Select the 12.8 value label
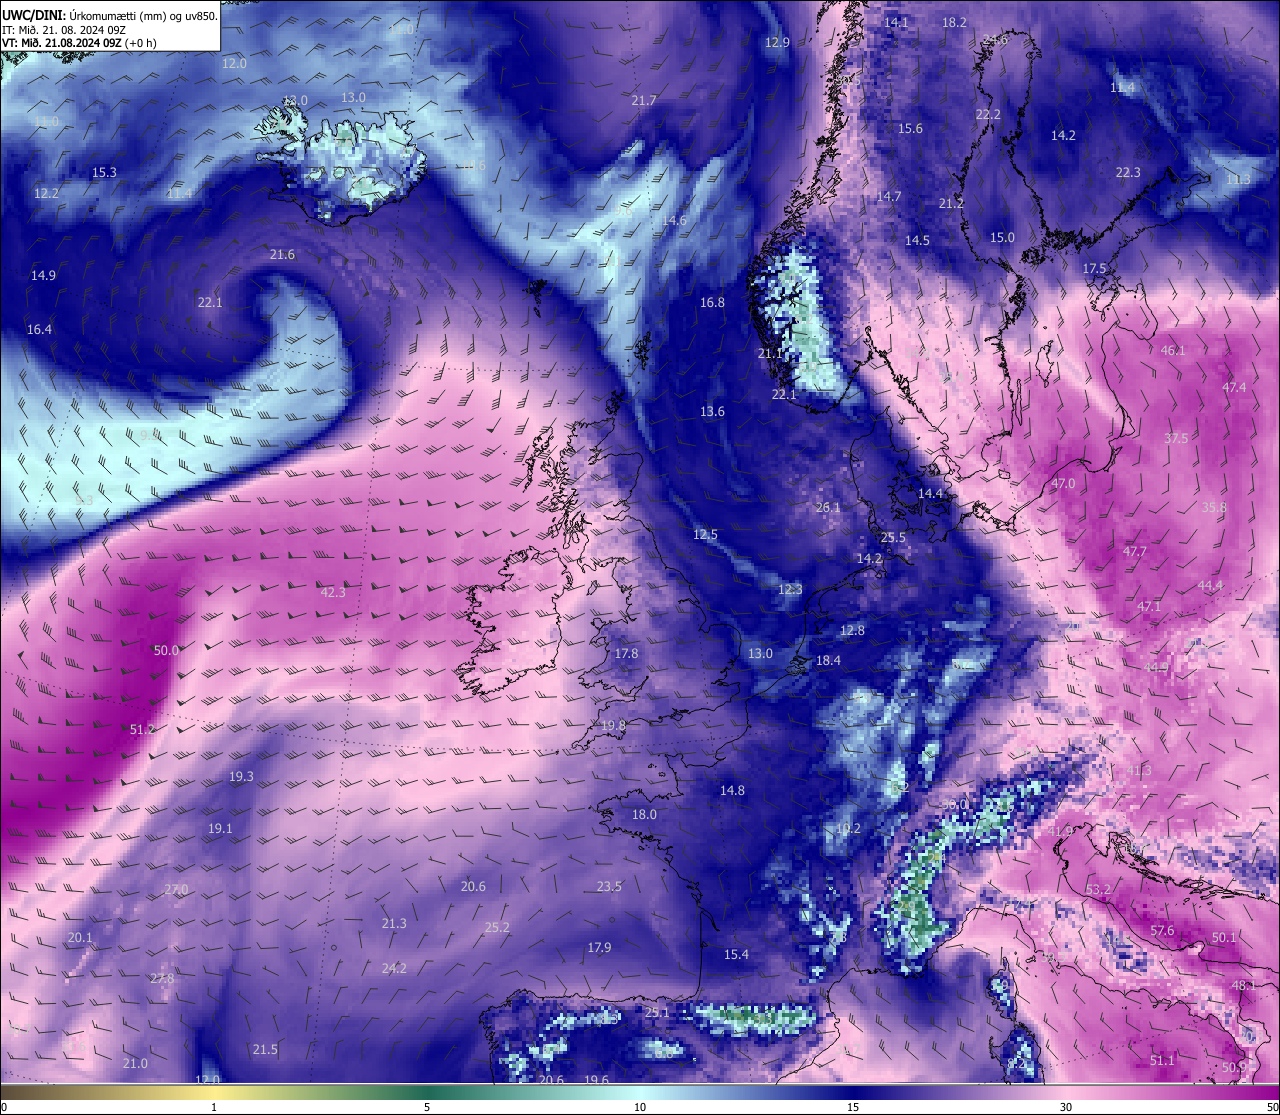The height and width of the screenshot is (1115, 1280). tap(852, 630)
